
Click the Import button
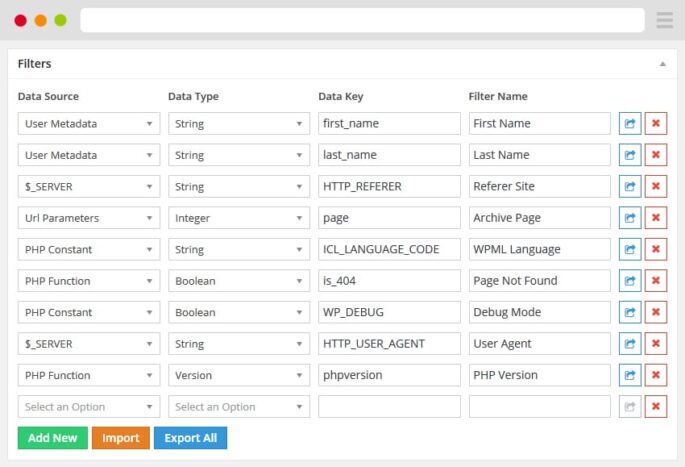click(121, 438)
